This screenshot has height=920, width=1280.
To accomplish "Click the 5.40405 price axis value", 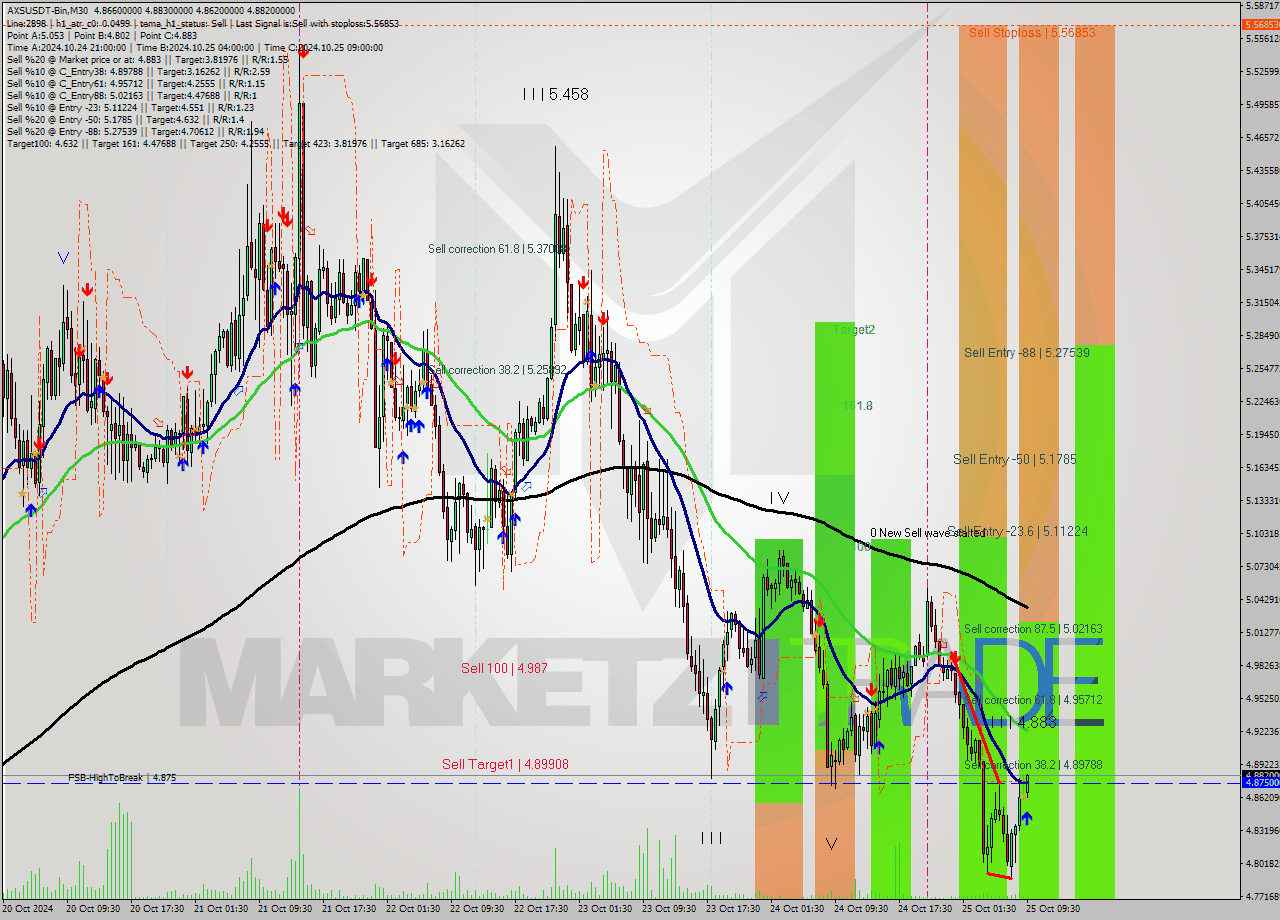I will point(1261,203).
